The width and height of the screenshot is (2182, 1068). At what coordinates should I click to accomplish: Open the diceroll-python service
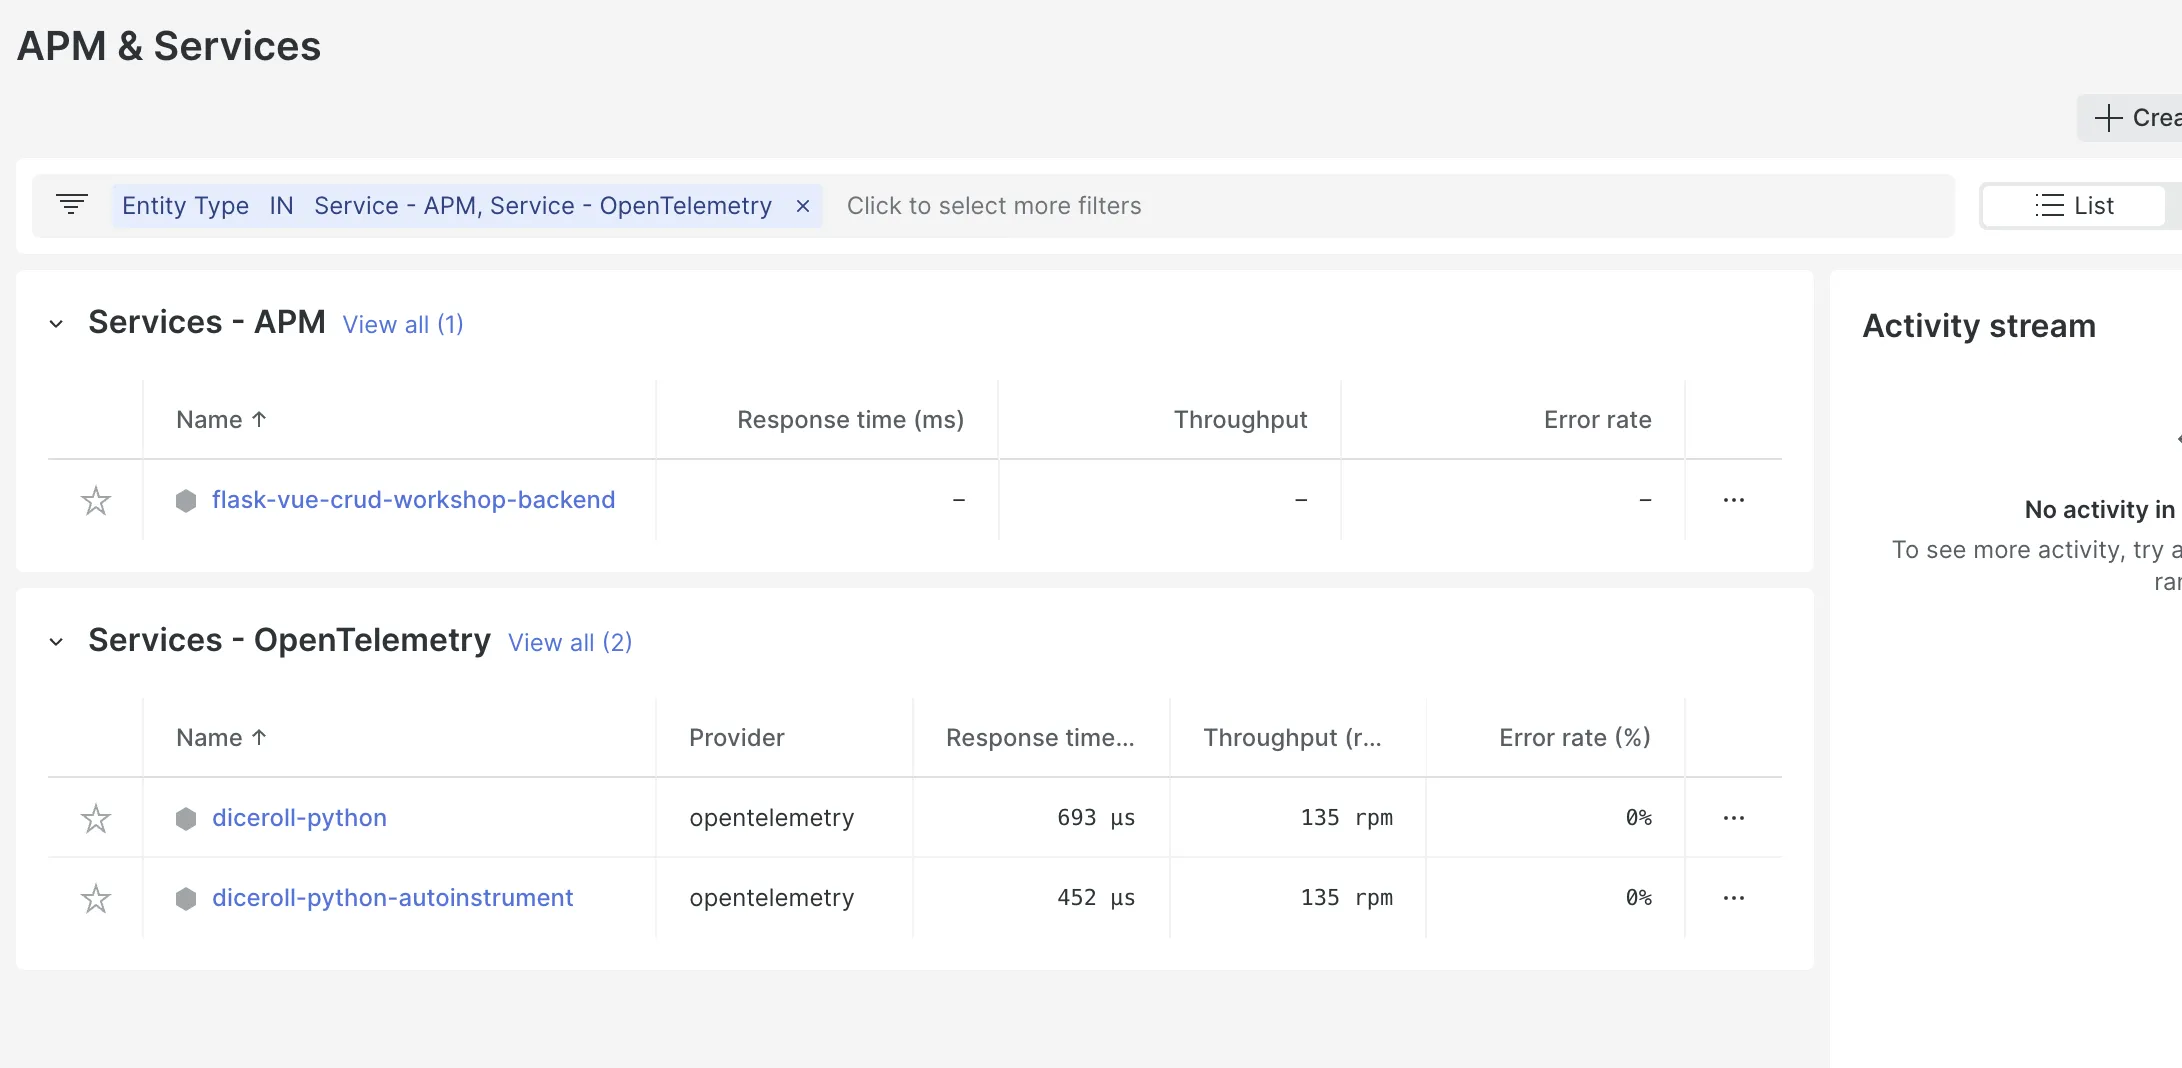tap(299, 817)
